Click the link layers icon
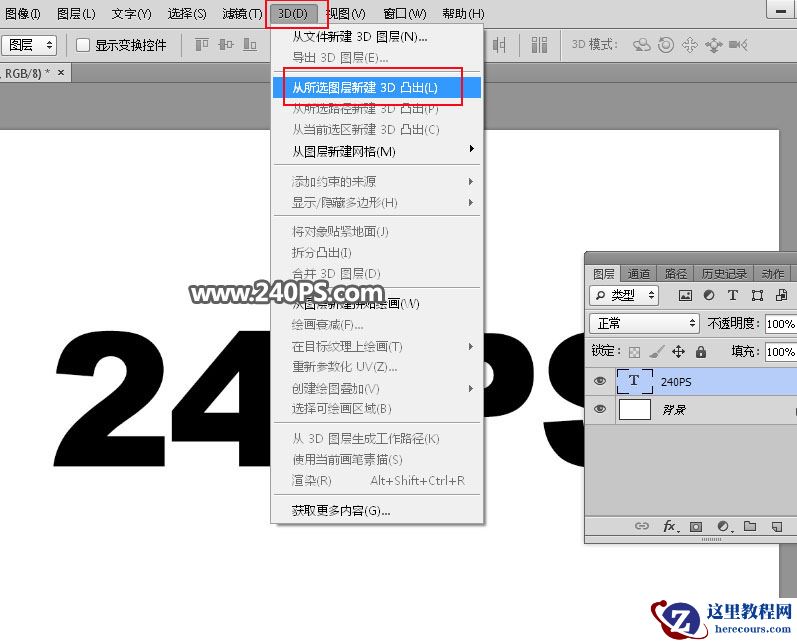The image size is (797, 641). (642, 526)
